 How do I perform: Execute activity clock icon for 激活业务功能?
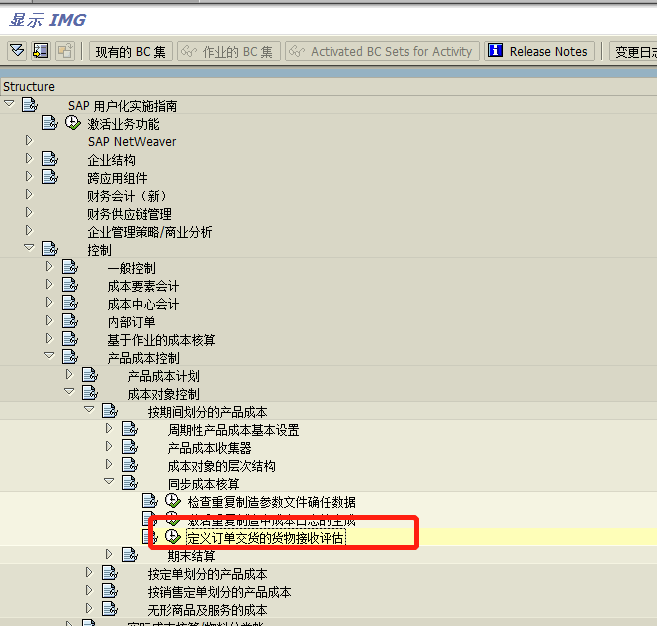tap(72, 123)
